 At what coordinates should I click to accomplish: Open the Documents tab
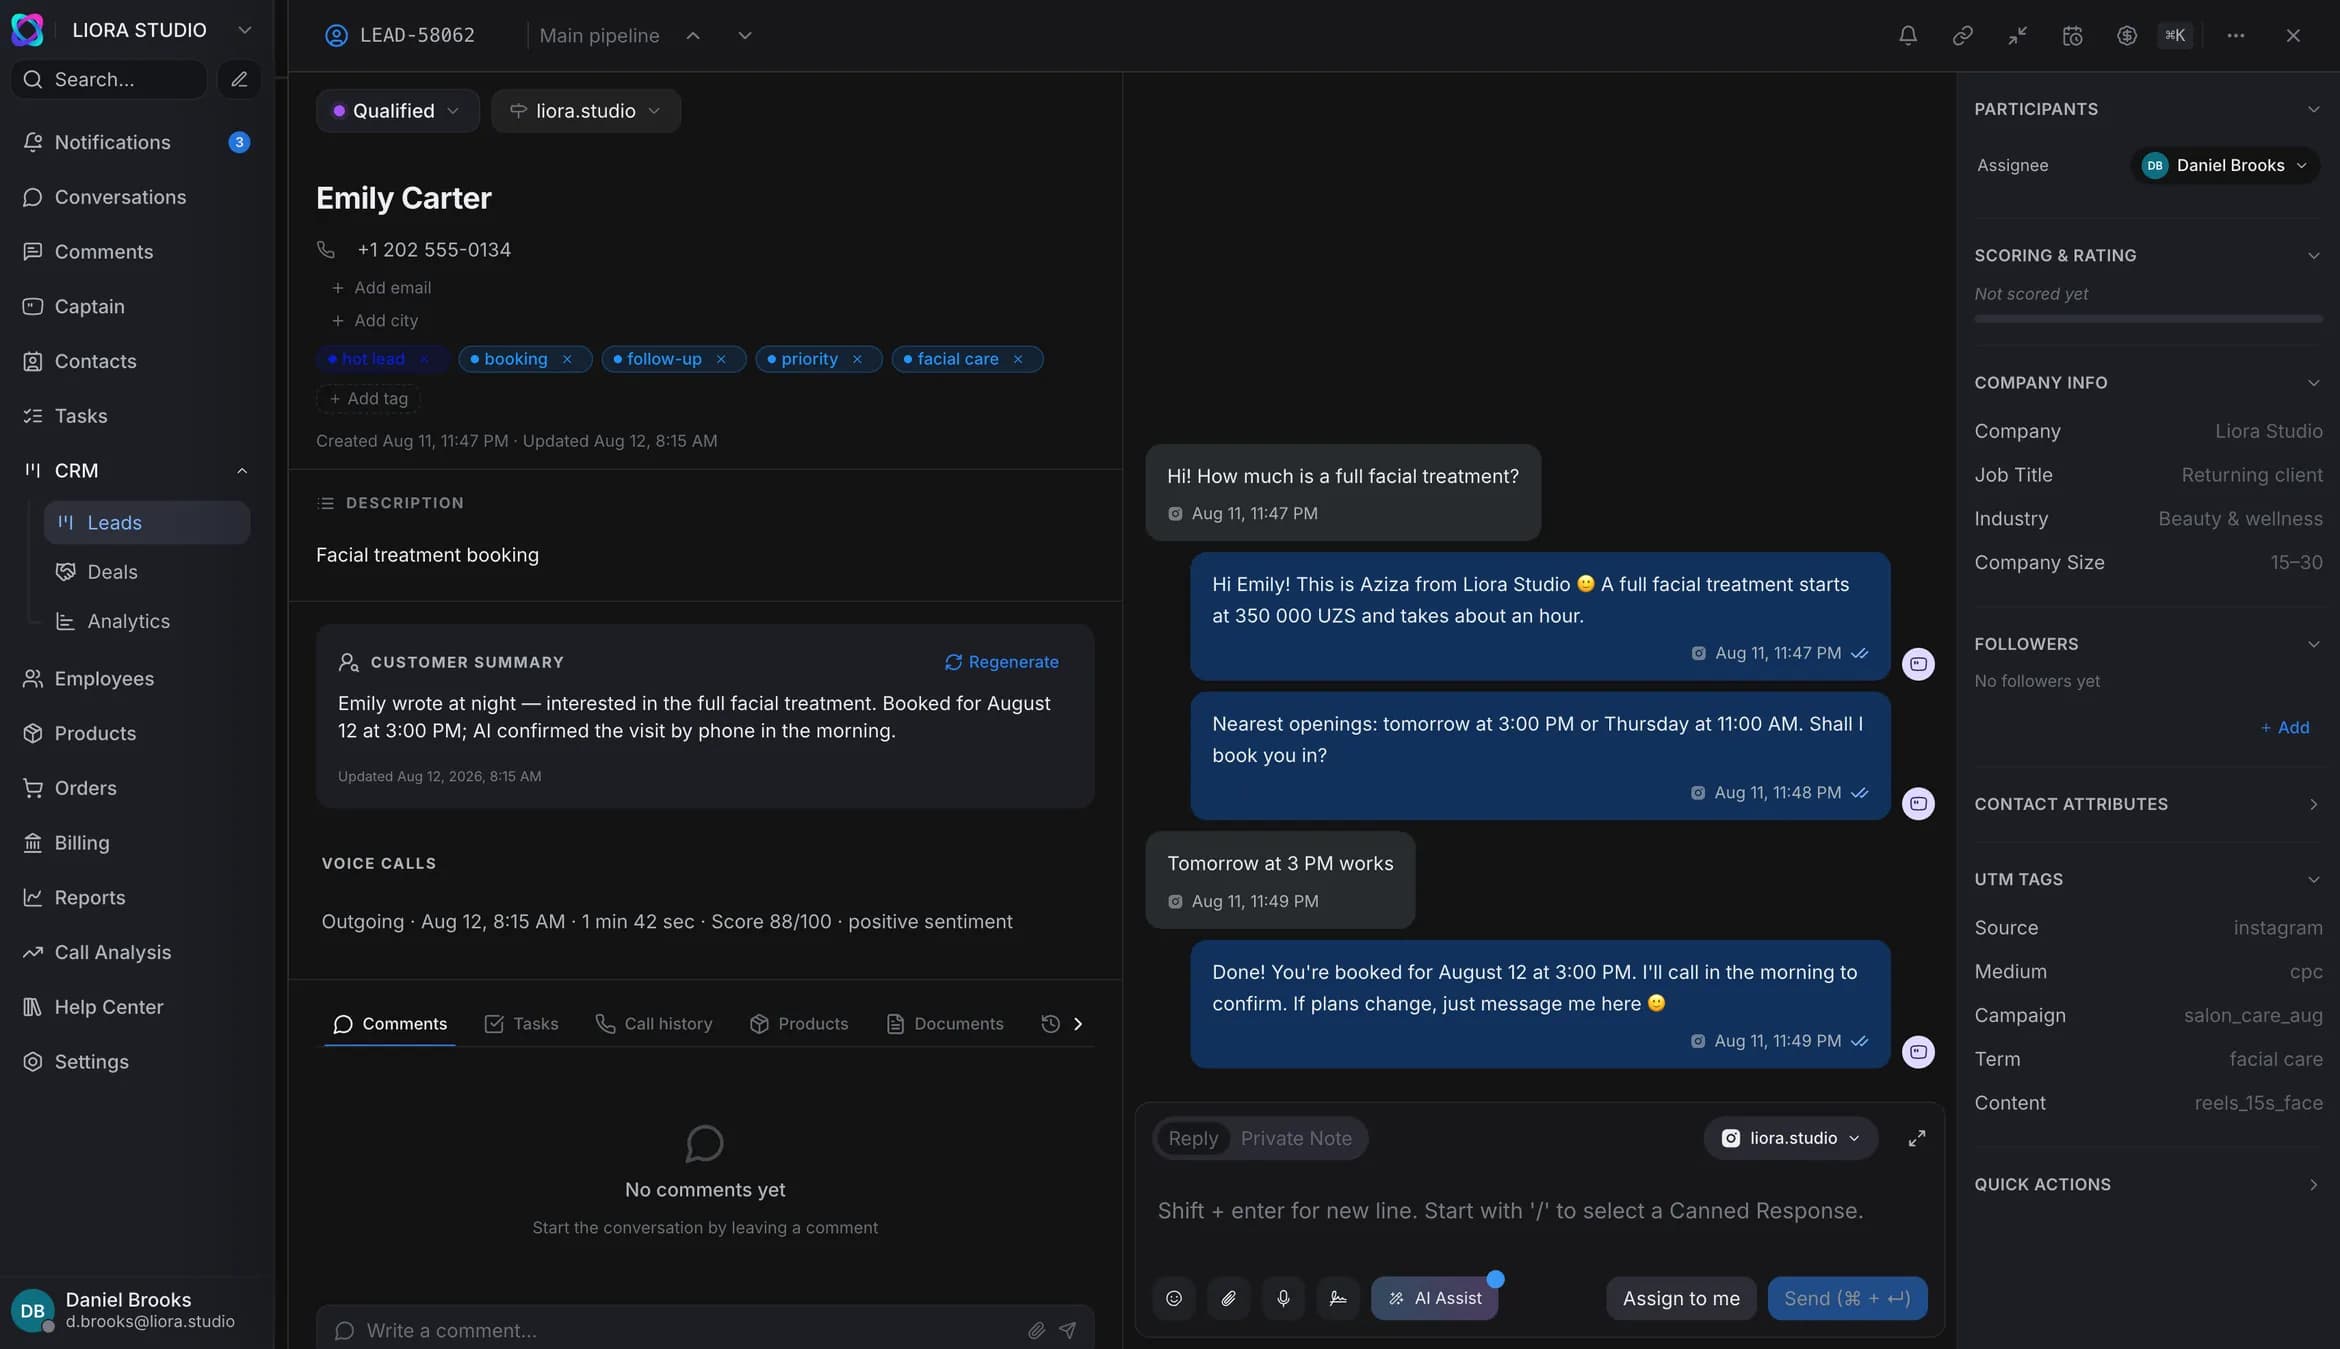click(x=945, y=1023)
